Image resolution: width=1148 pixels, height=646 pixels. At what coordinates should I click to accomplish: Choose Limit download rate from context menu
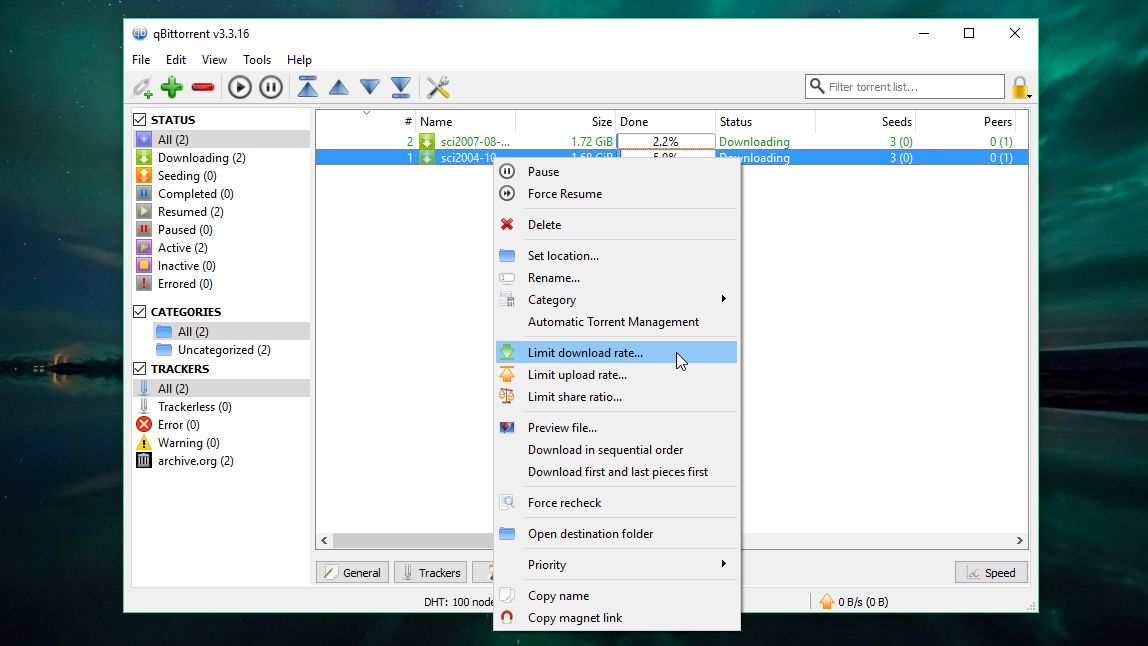tap(583, 352)
